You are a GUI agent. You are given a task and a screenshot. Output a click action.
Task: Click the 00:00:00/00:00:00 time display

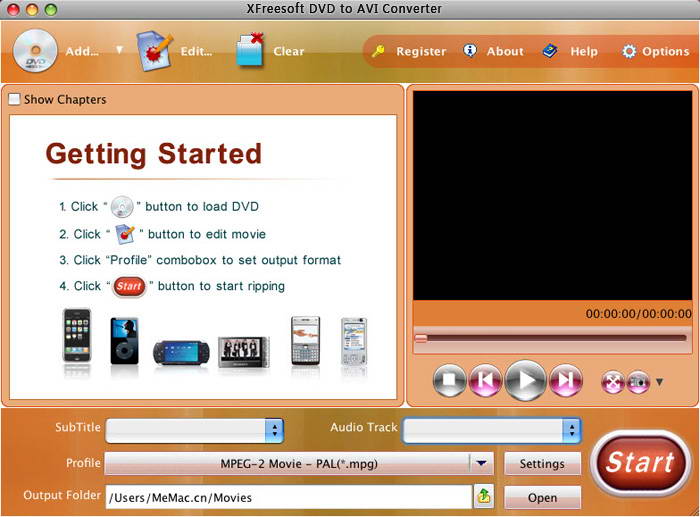pos(638,314)
